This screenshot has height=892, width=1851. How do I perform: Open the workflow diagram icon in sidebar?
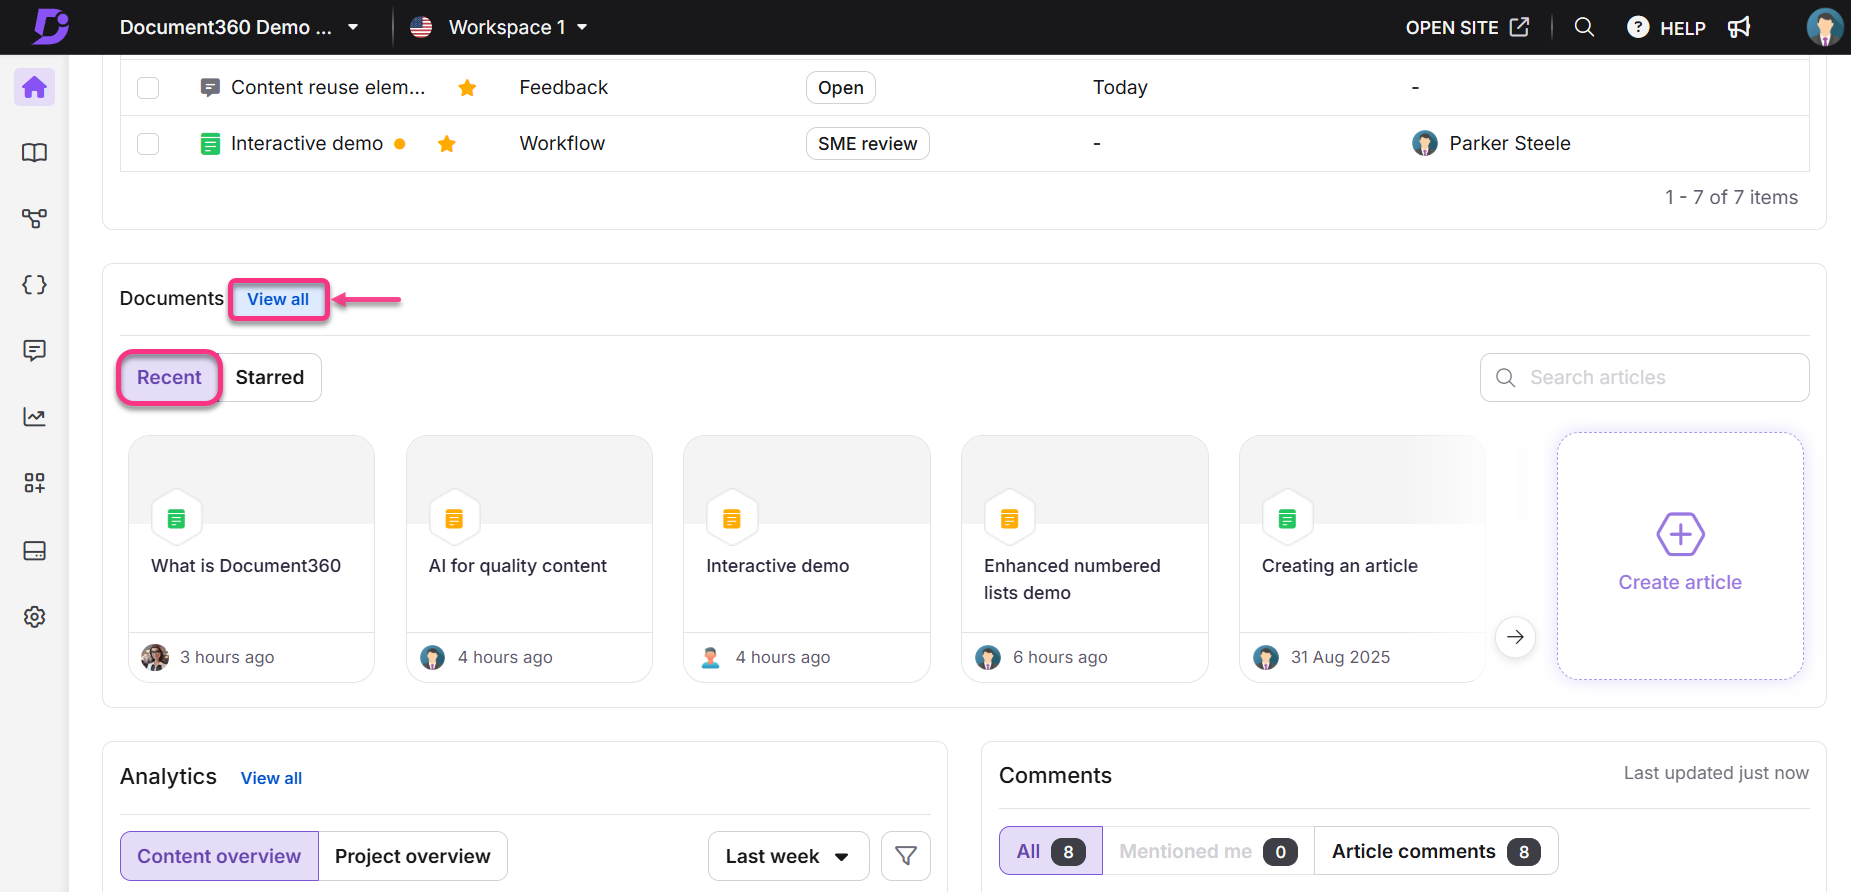tap(34, 219)
